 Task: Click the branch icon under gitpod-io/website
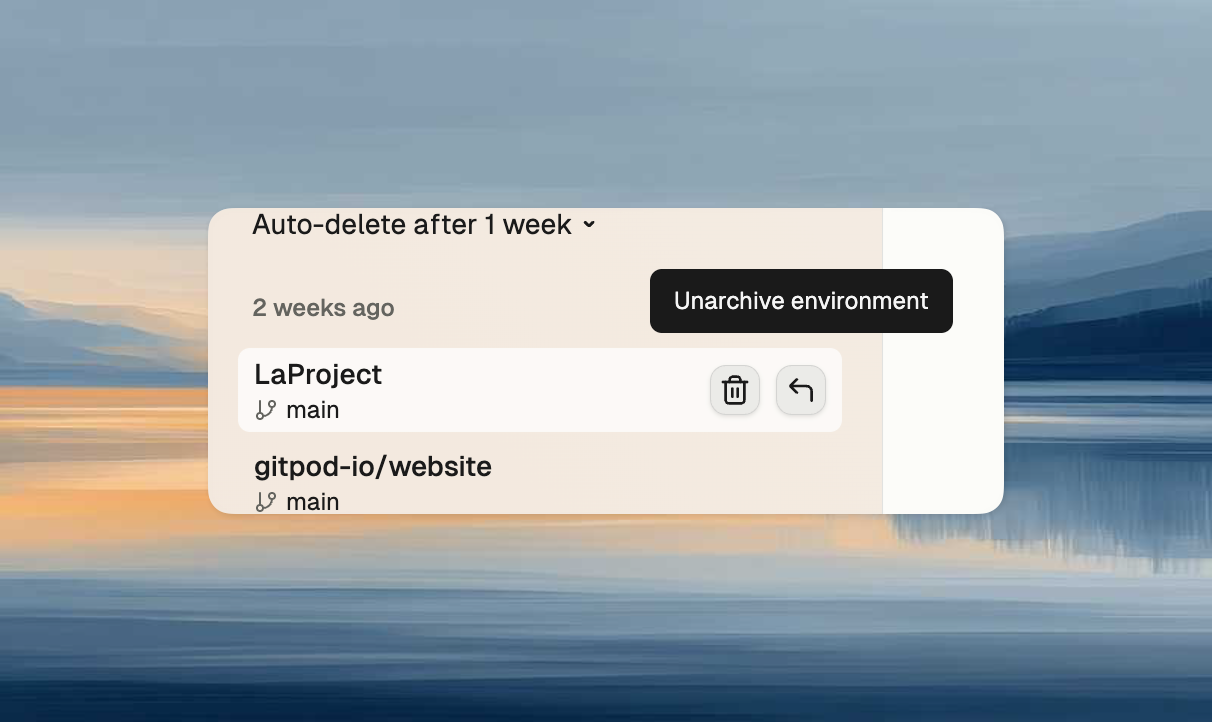point(266,501)
